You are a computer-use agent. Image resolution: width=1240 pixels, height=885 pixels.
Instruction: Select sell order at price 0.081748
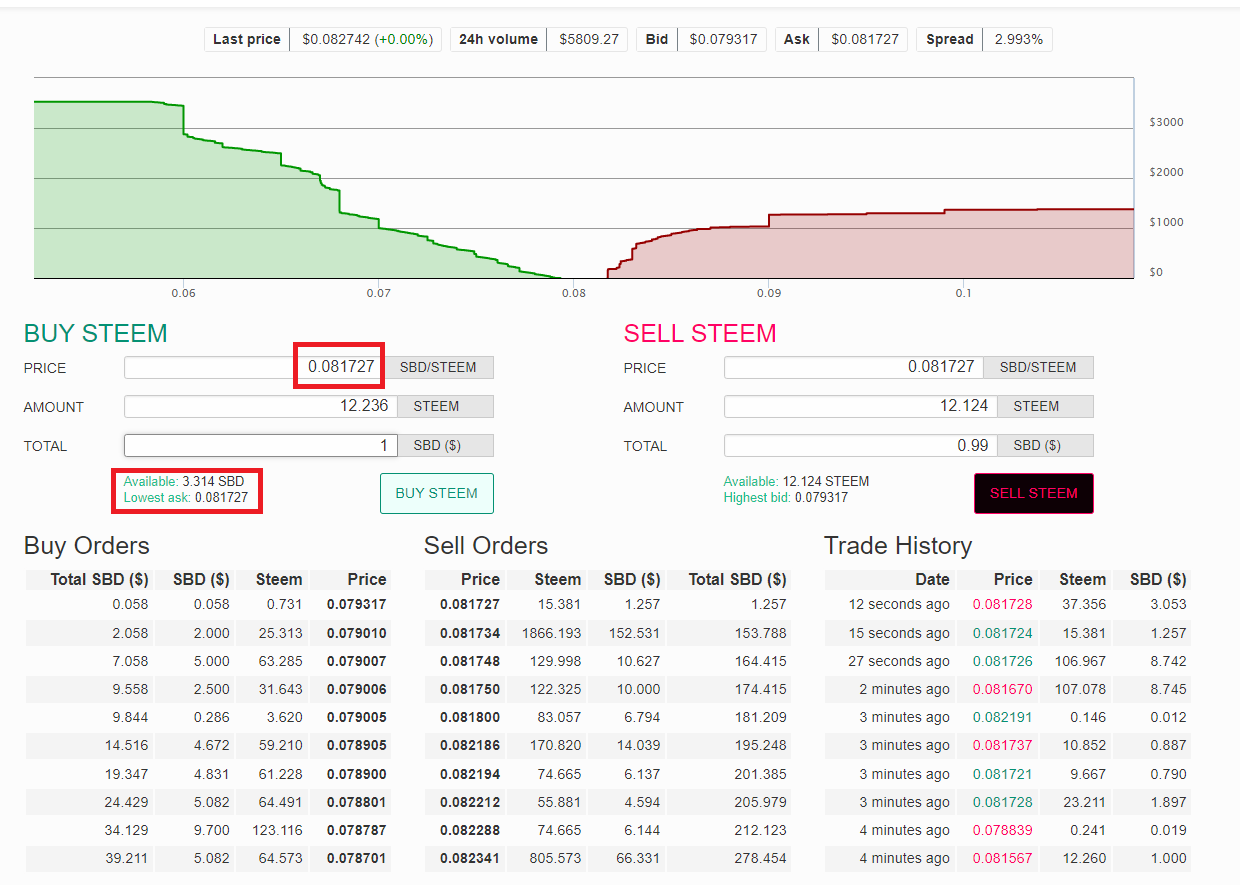tap(607, 661)
